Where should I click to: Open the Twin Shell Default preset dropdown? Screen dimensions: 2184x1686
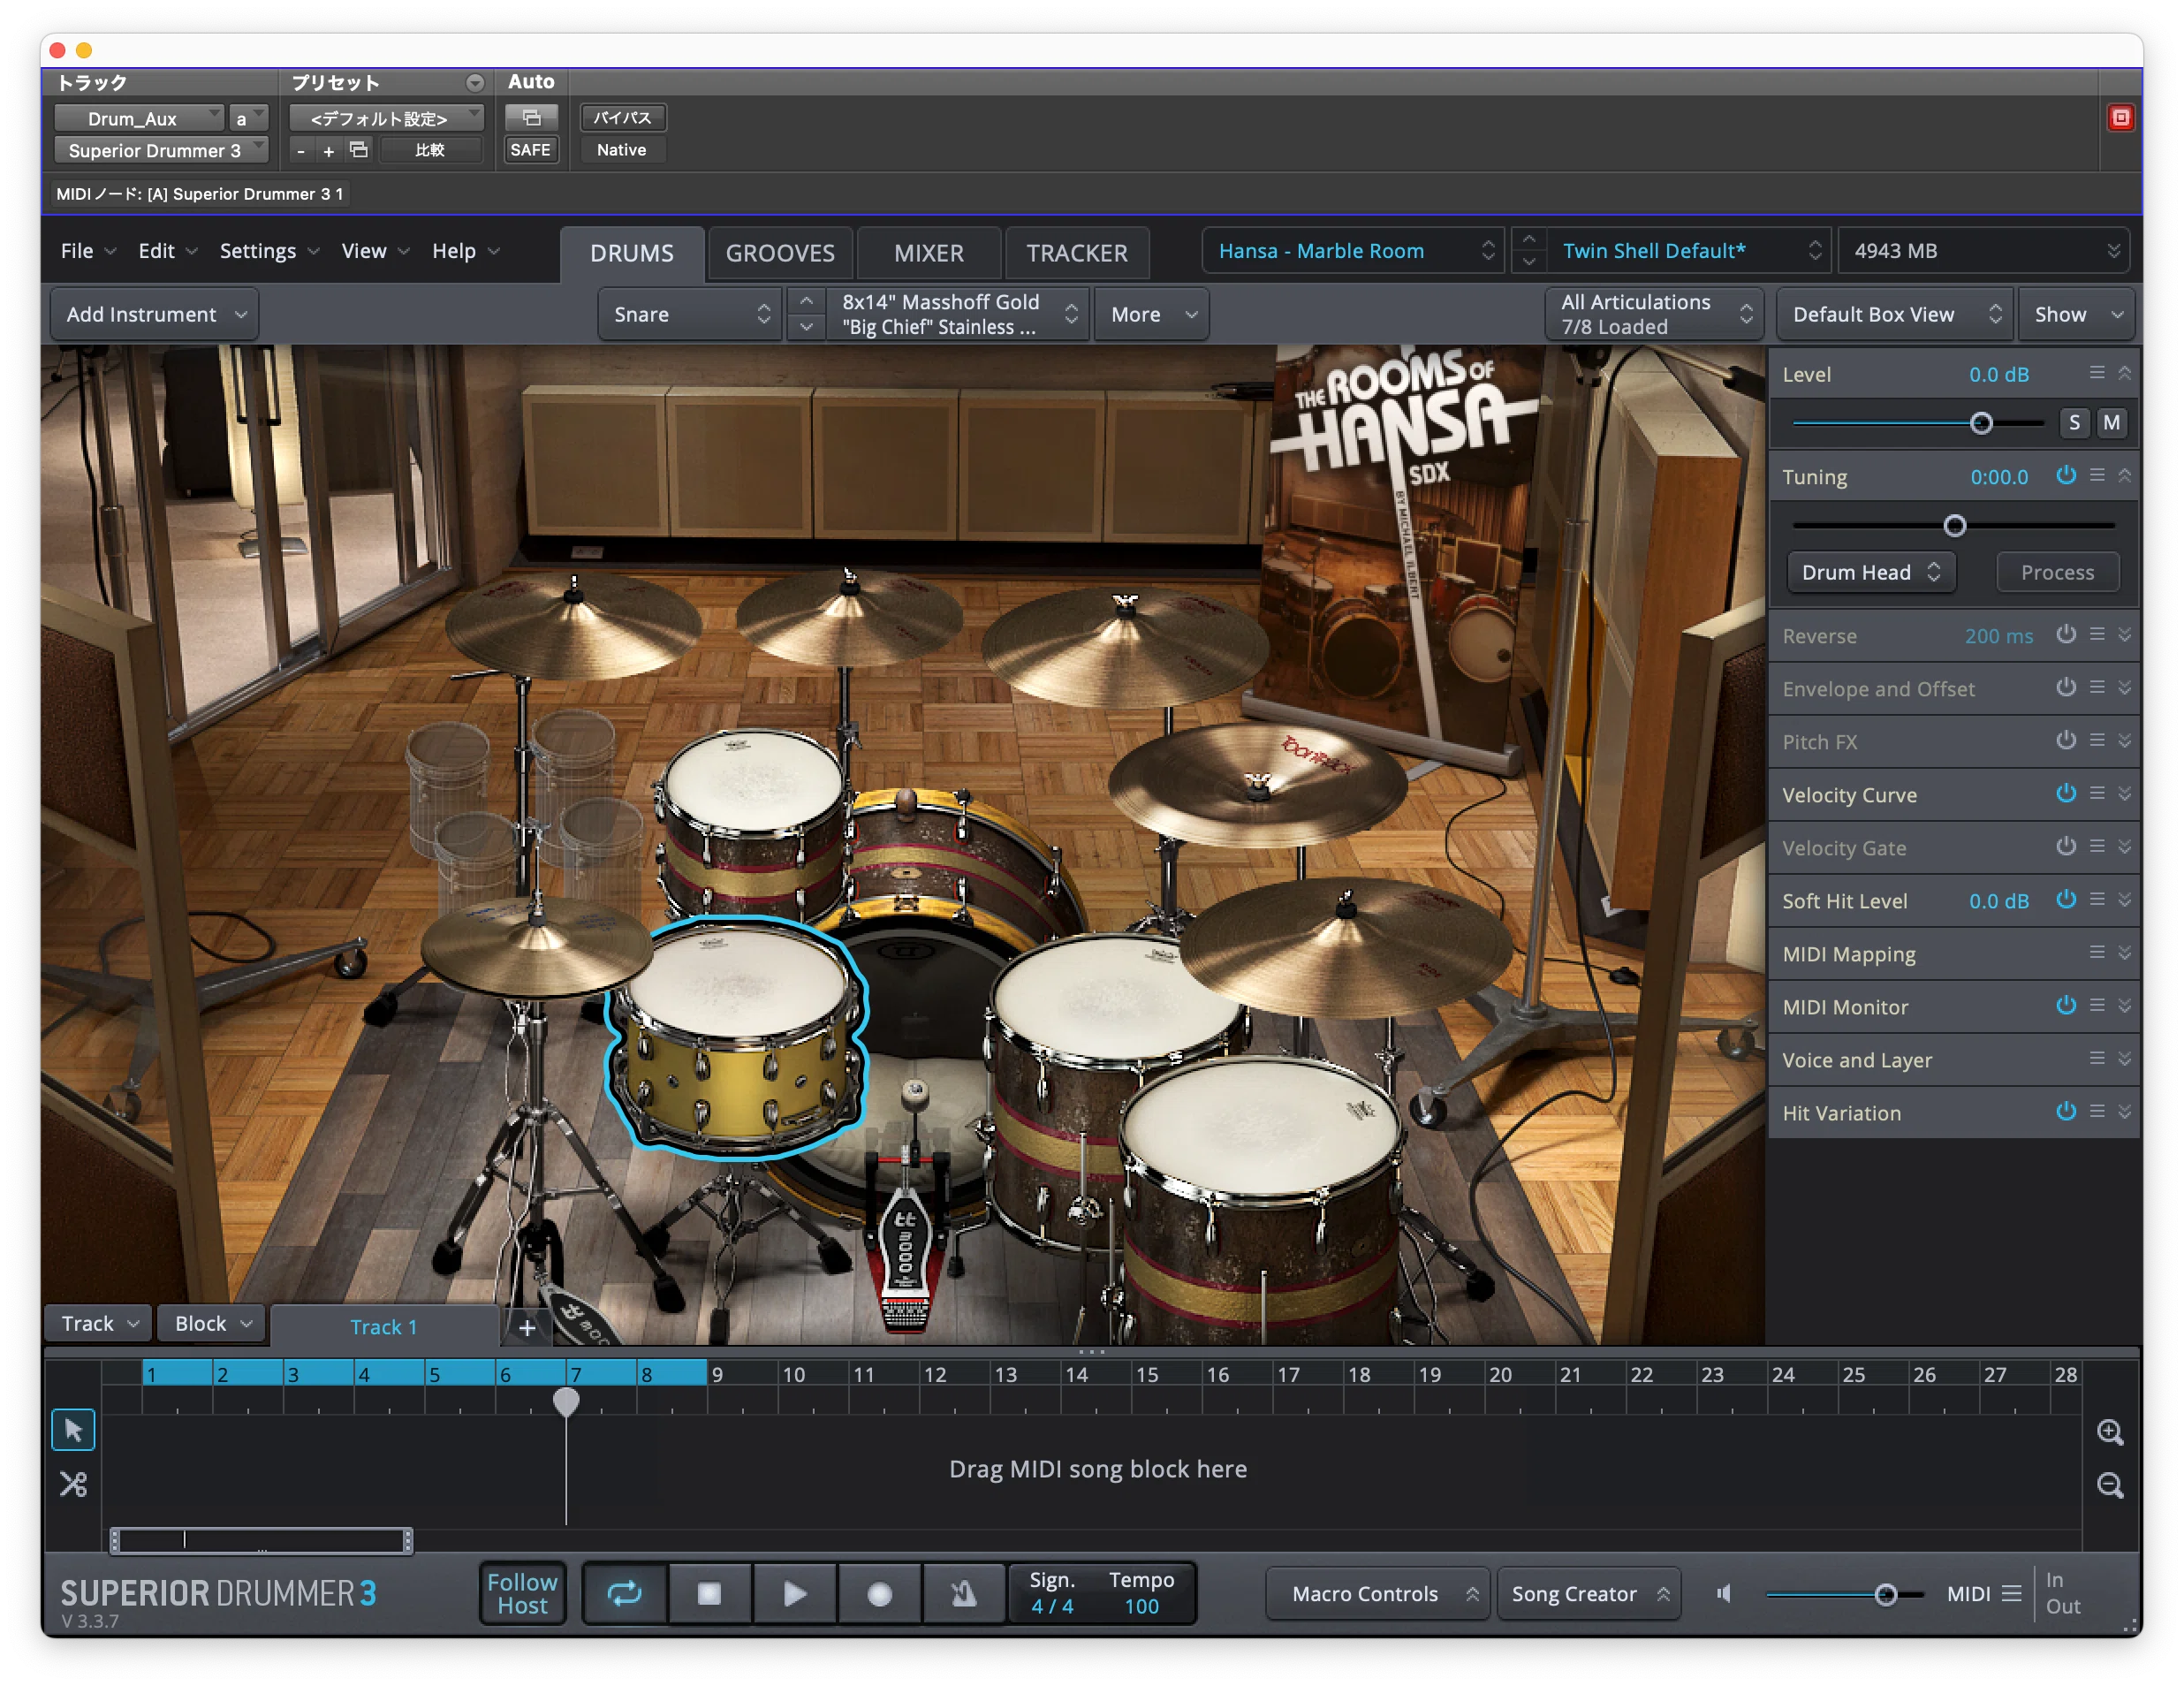(1688, 251)
